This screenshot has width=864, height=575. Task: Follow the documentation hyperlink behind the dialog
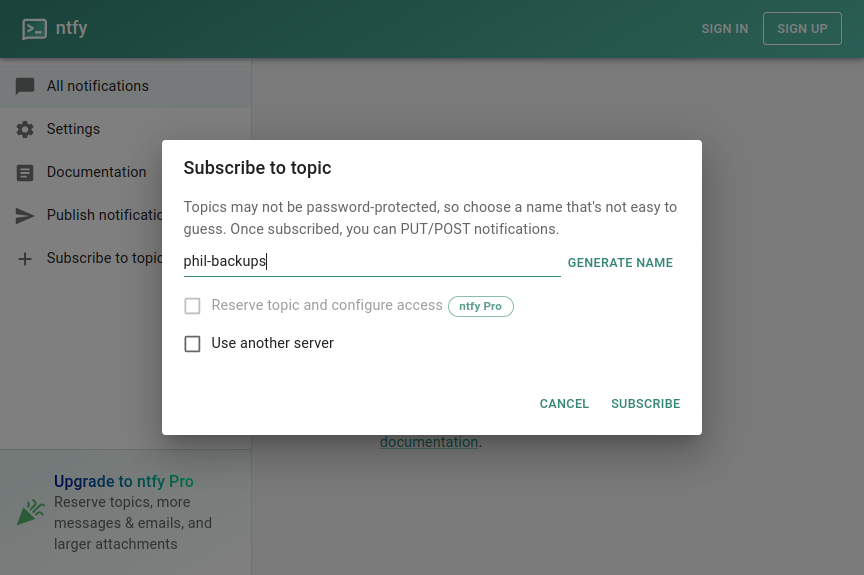tap(429, 442)
